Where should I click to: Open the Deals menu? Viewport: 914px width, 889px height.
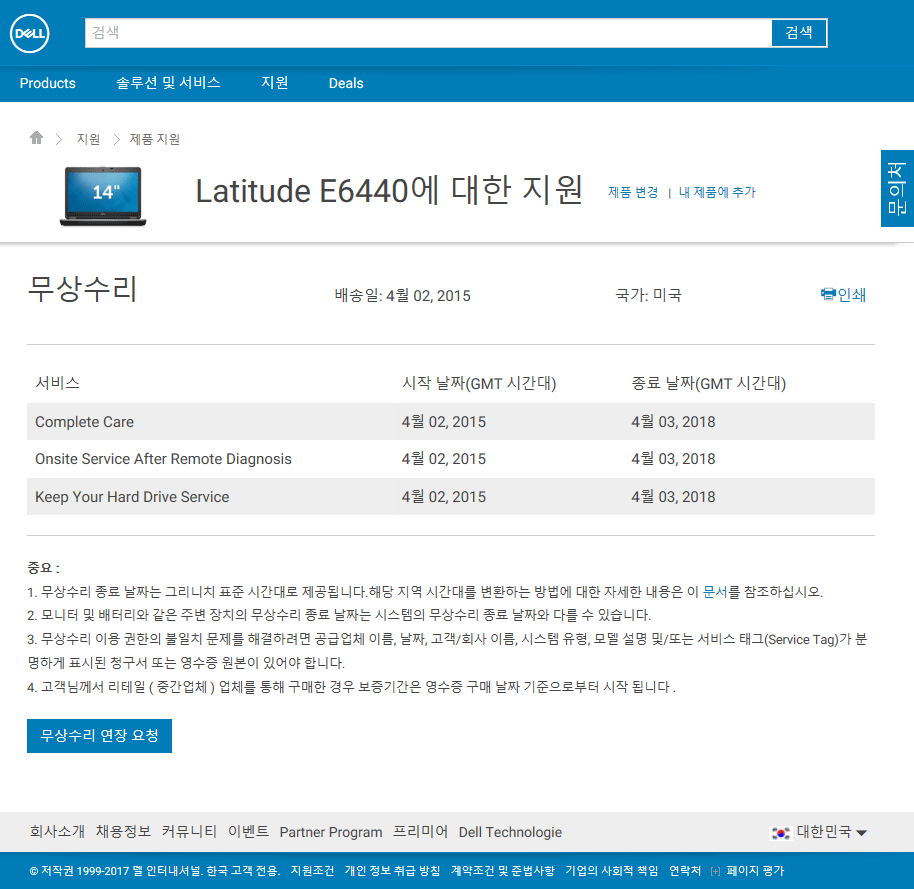point(346,83)
